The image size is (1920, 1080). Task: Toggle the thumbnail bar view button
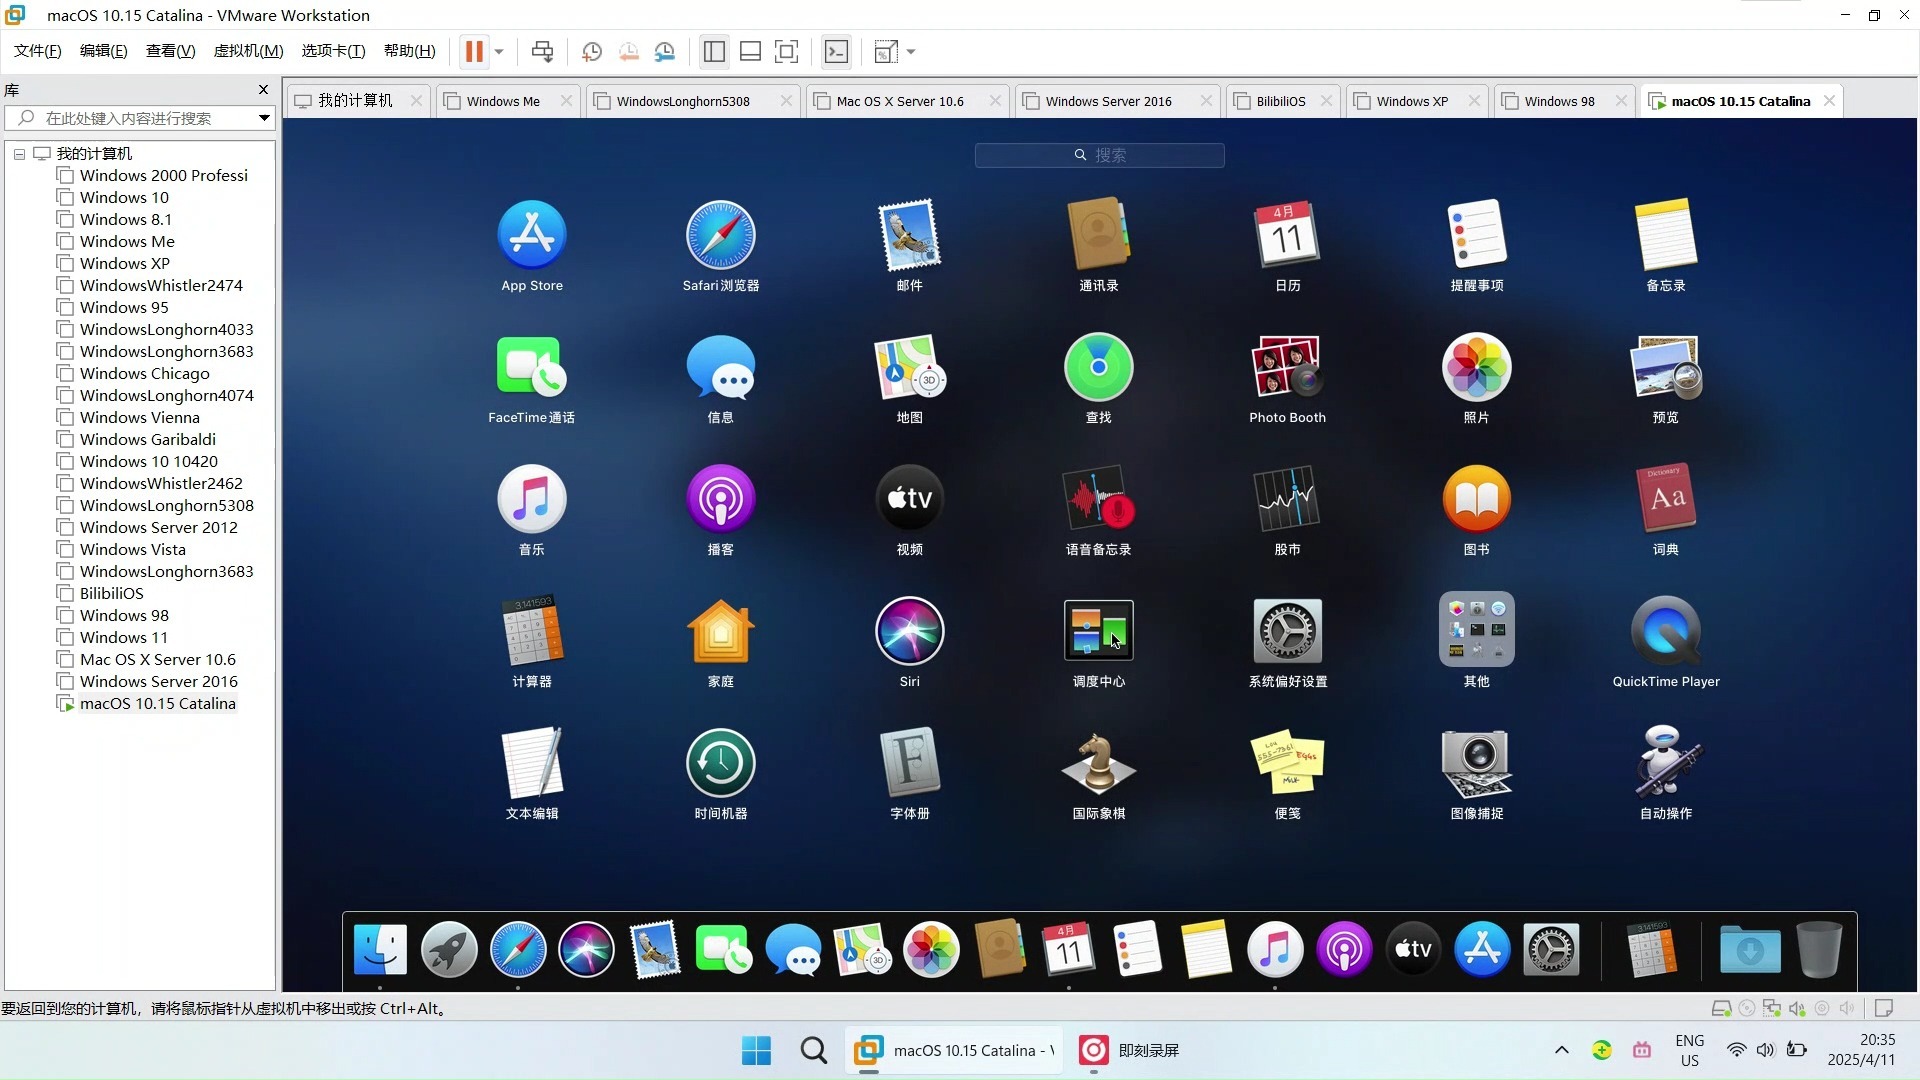[750, 51]
